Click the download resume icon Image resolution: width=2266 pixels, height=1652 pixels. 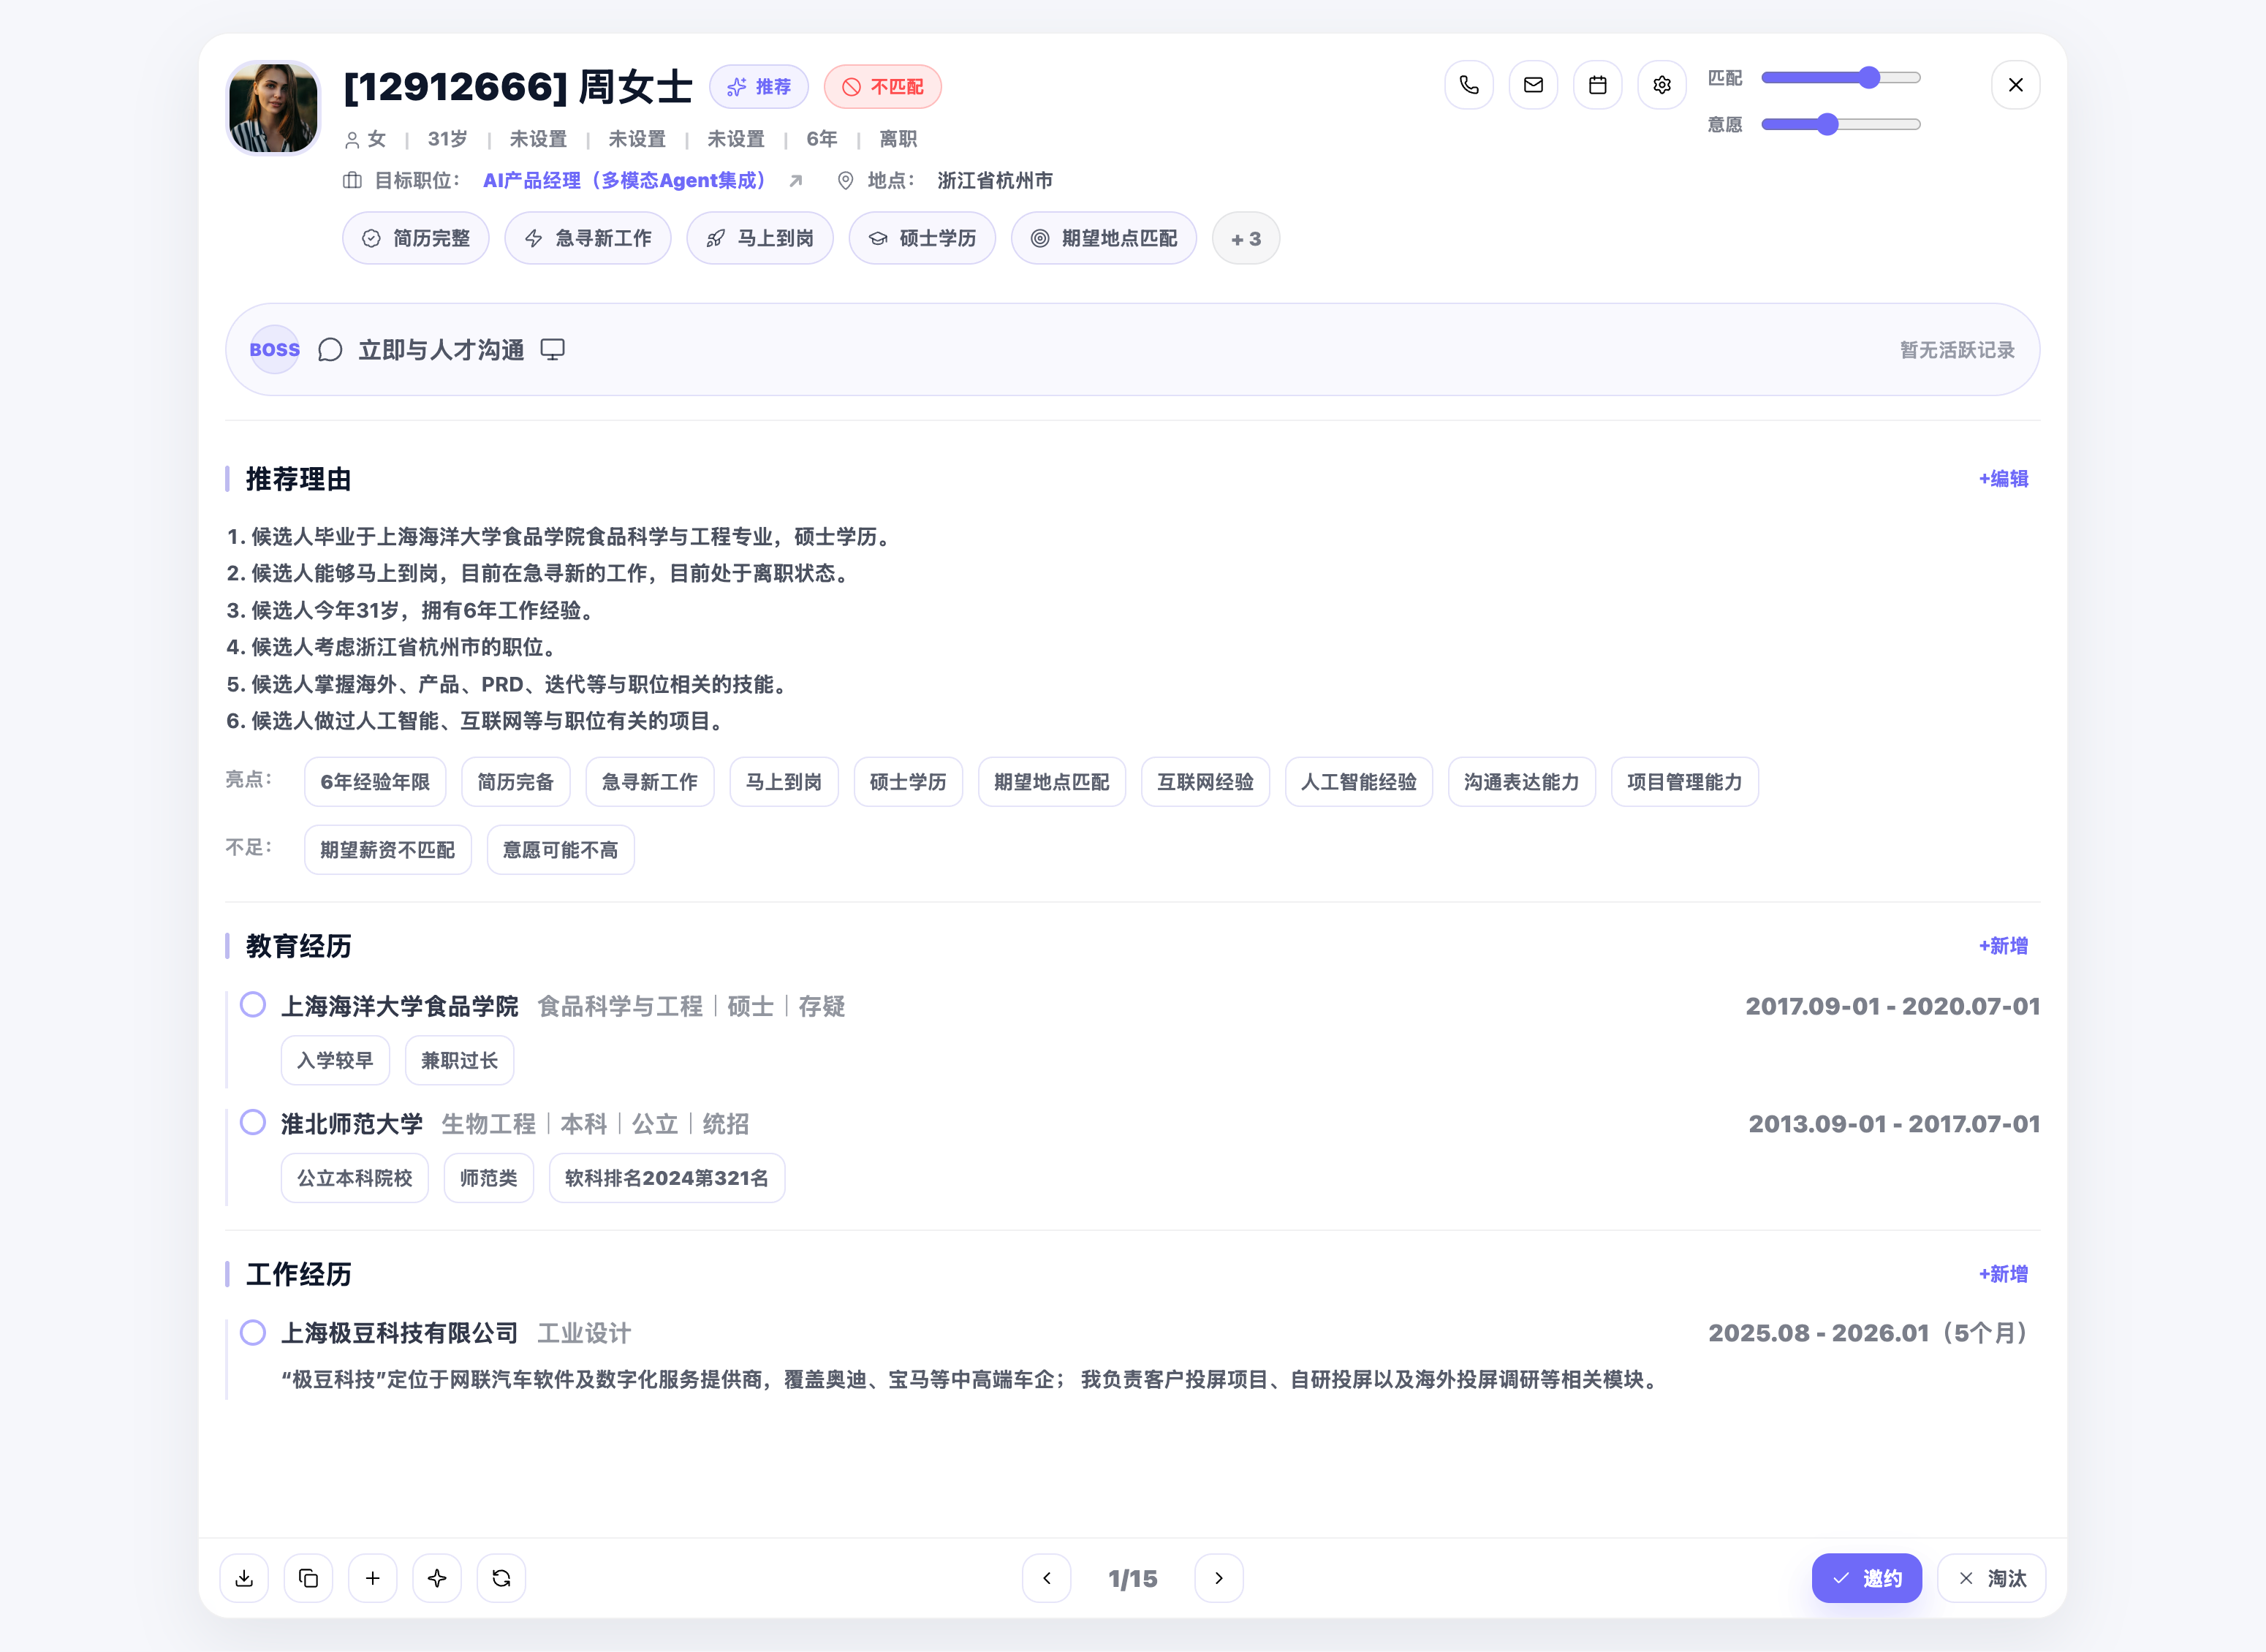pos(244,1578)
